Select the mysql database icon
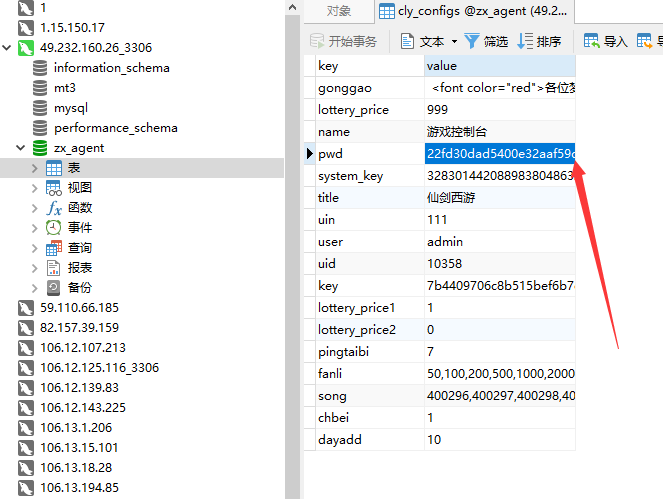This screenshot has height=499, width=663. (40, 108)
